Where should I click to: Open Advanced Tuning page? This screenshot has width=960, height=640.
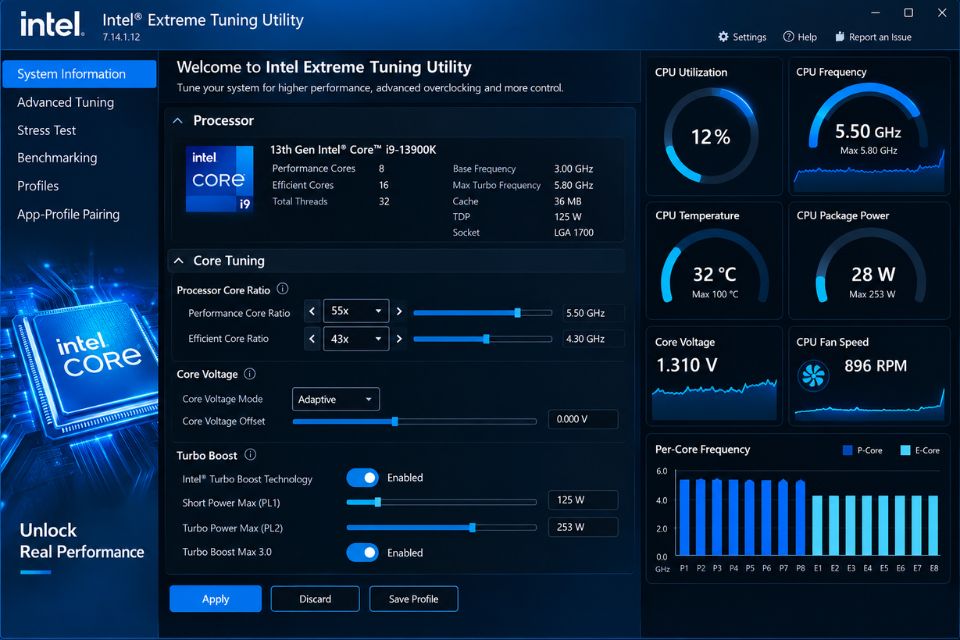[66, 102]
